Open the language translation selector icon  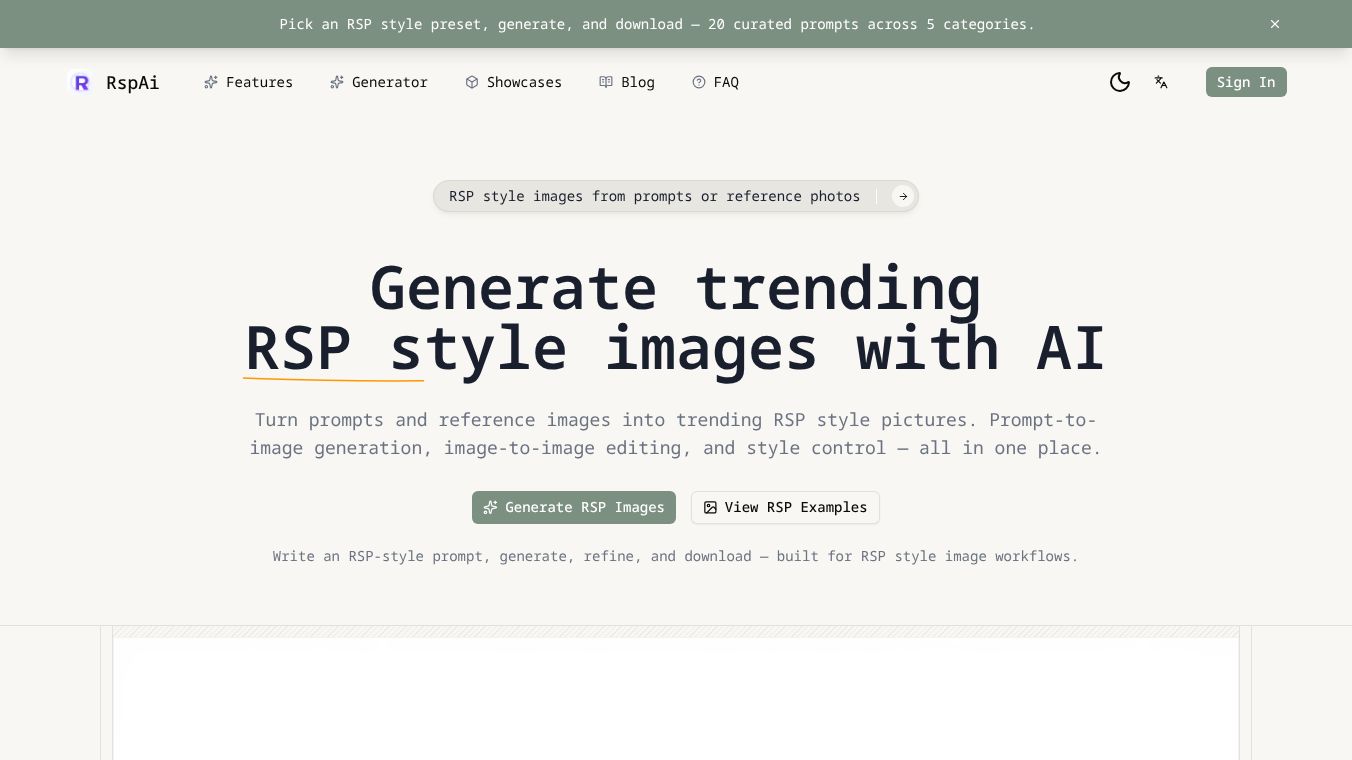(x=1161, y=82)
